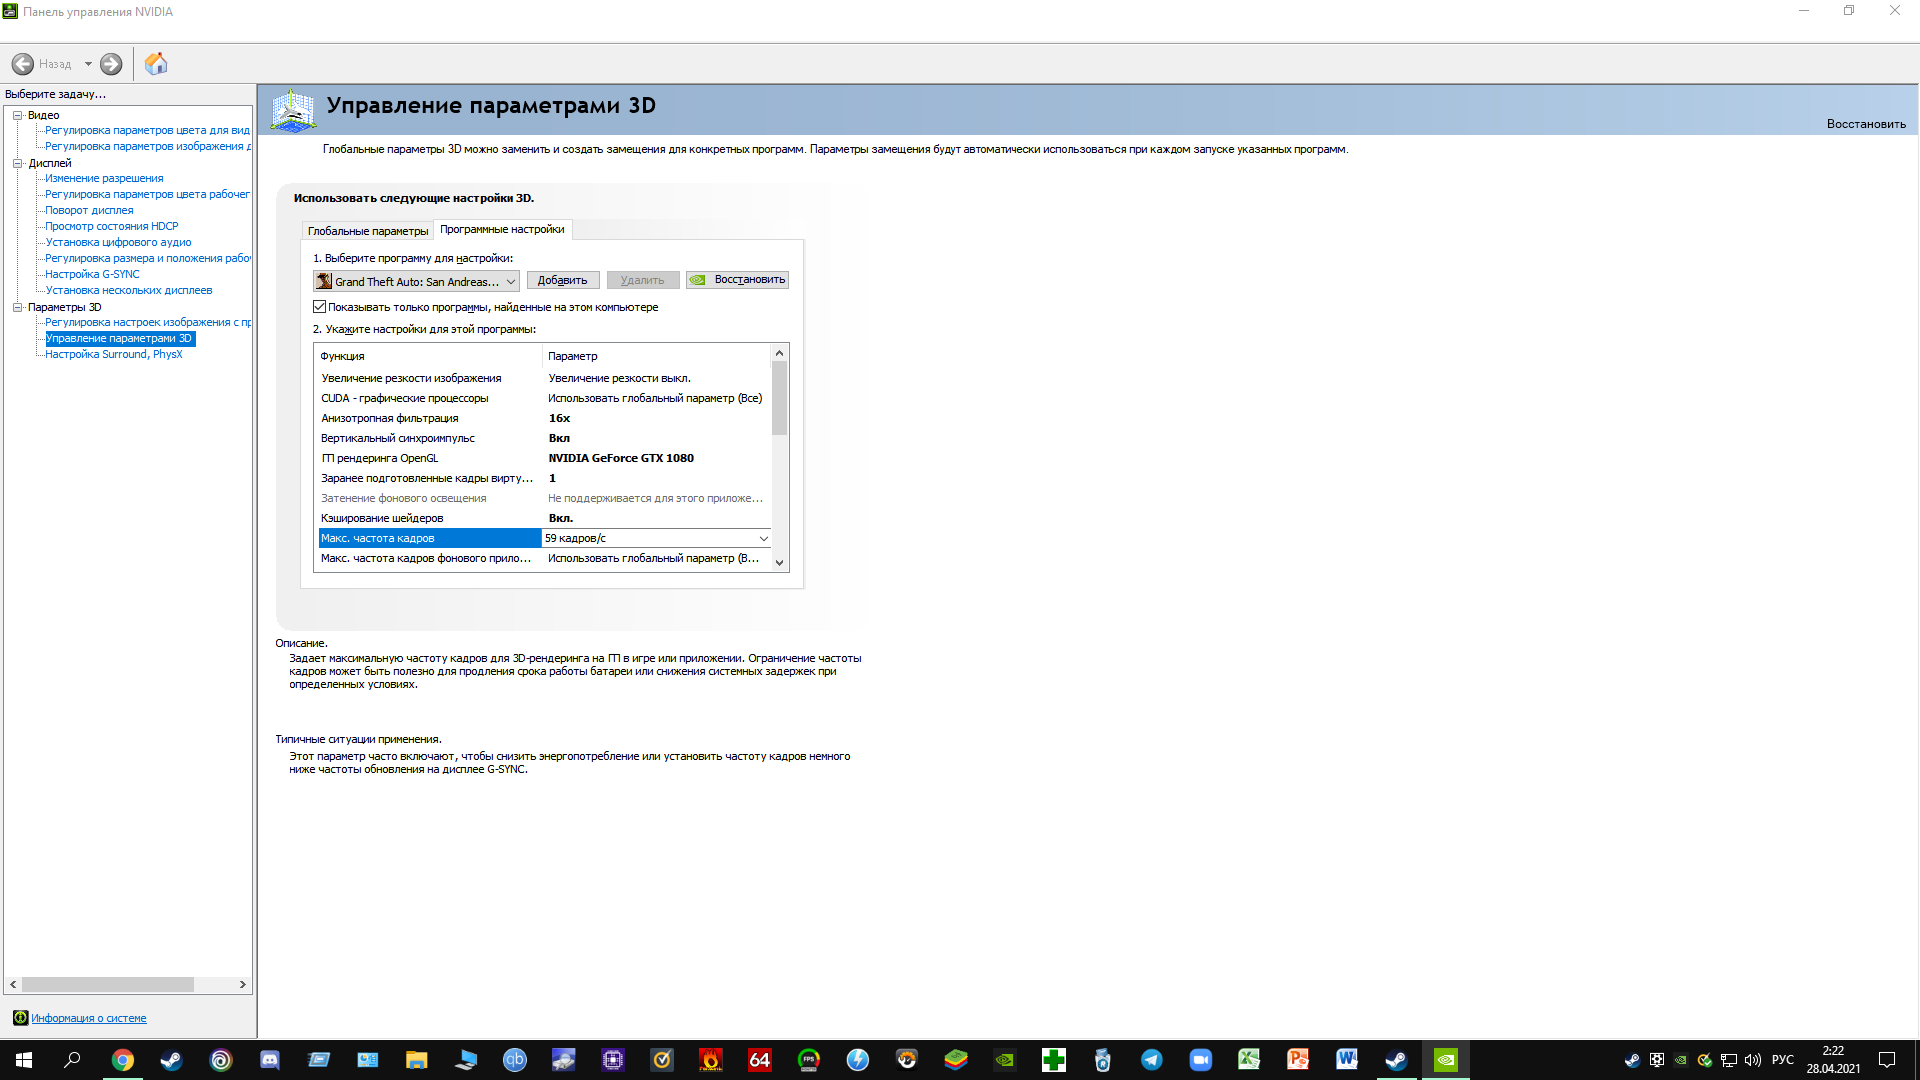Select the Программные настройки tab
This screenshot has width=1920, height=1080.
pyautogui.click(x=502, y=230)
